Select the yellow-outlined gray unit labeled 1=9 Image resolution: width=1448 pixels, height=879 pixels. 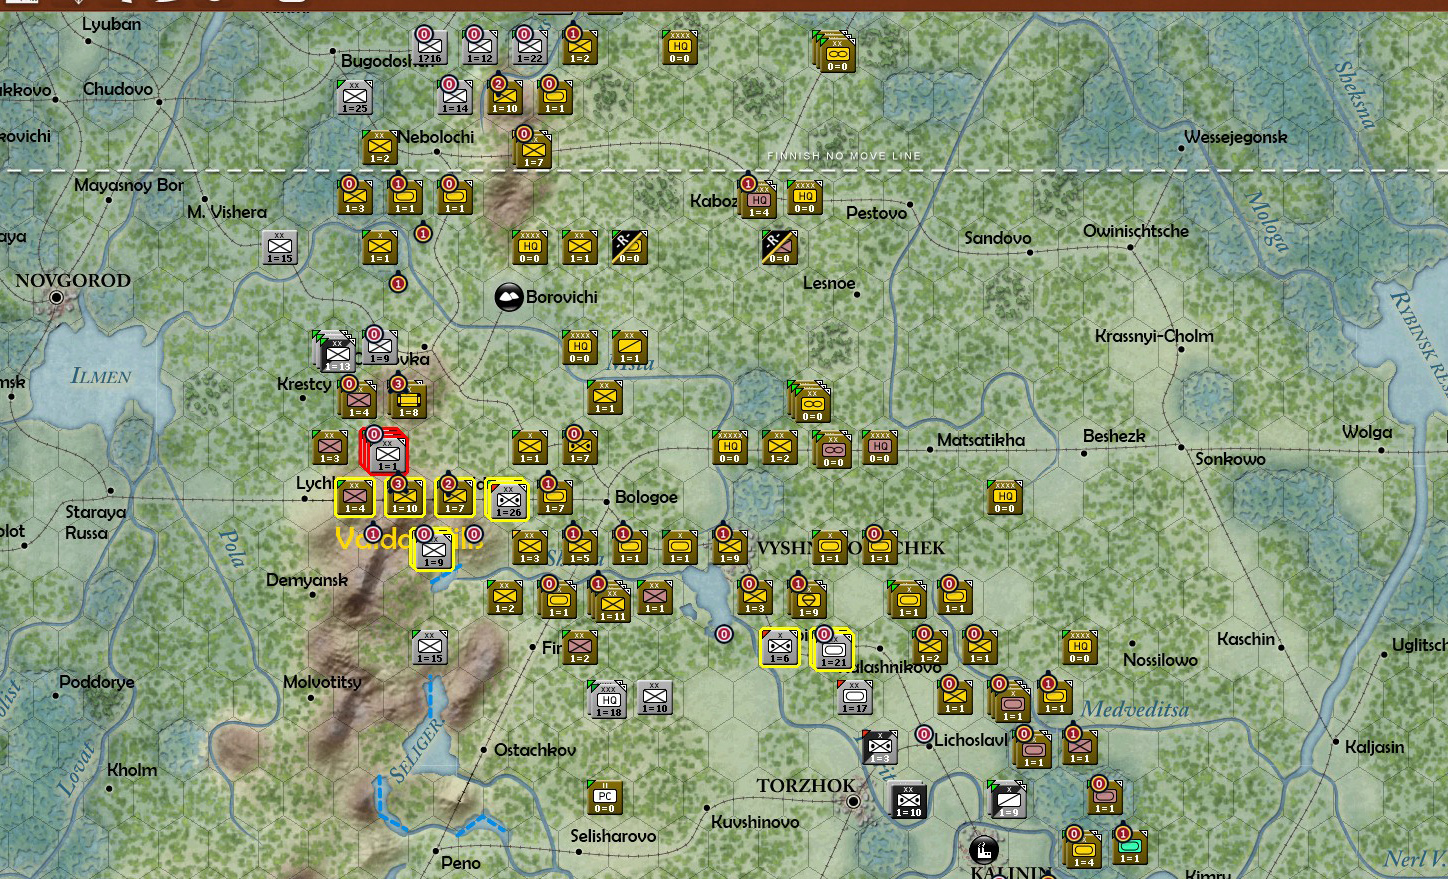point(433,550)
